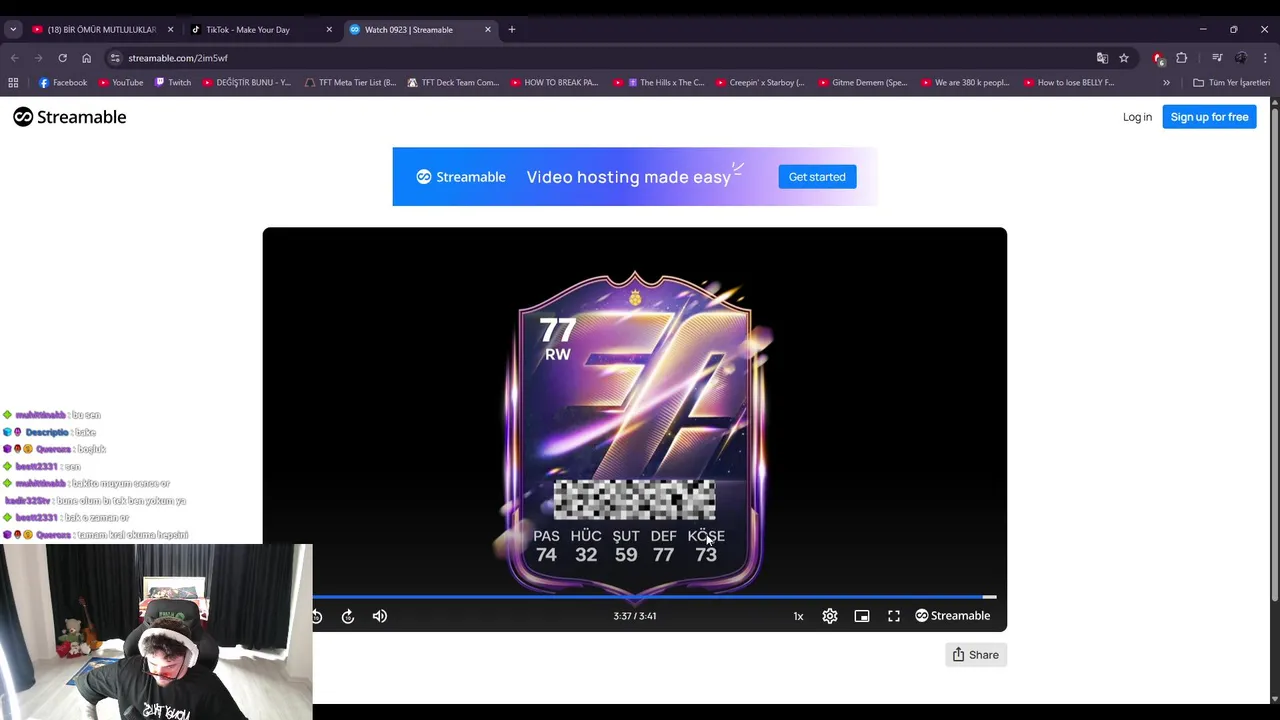Open the TFT Deck Team Comp bookmark

point(453,83)
